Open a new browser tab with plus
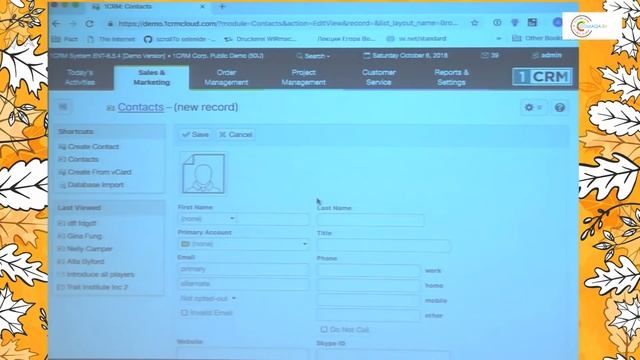This screenshot has width=640, height=360. tap(222, 7)
